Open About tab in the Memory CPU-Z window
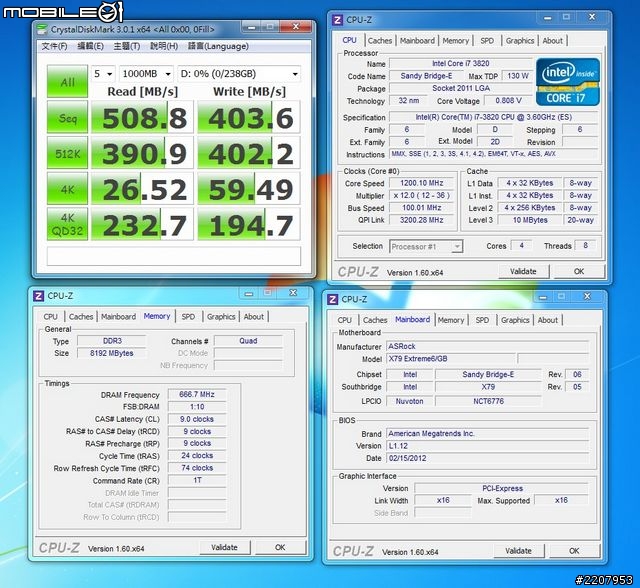Viewport: 640px width, 588px height. tap(253, 317)
